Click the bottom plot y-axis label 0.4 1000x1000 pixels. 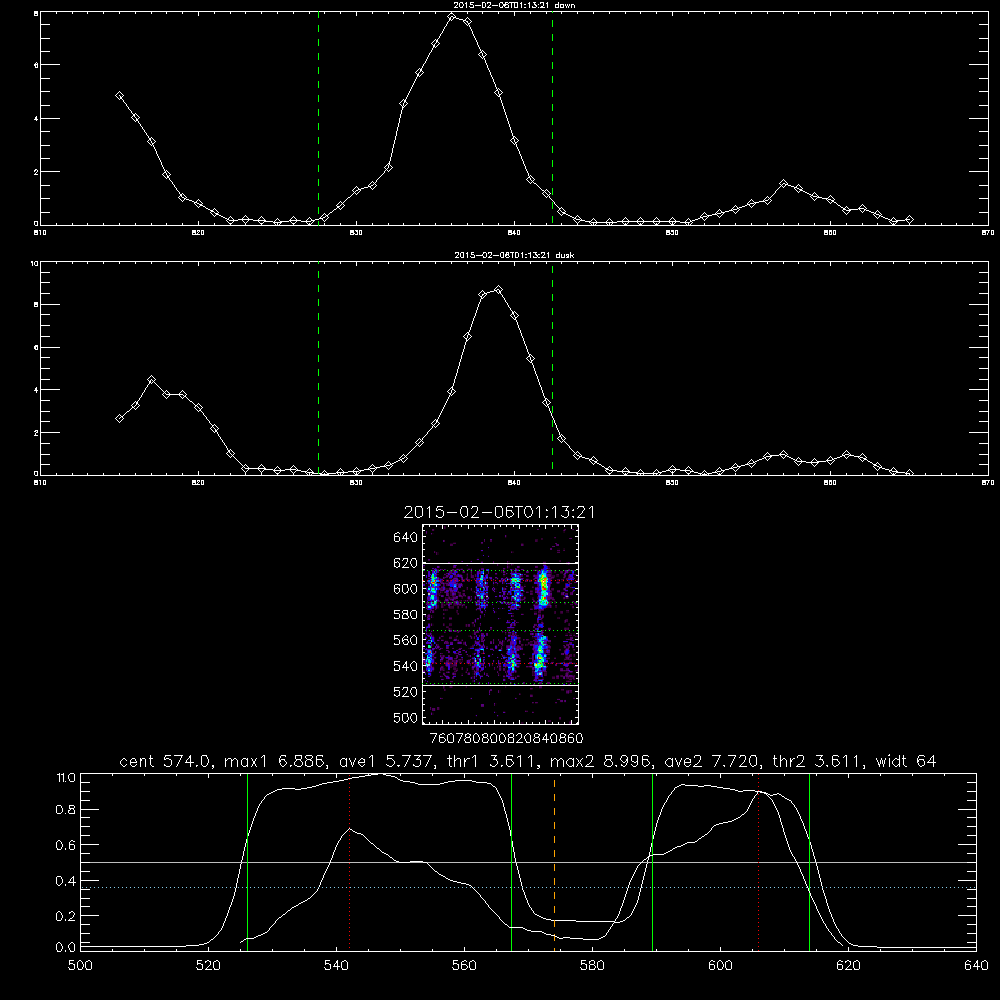tap(66, 881)
